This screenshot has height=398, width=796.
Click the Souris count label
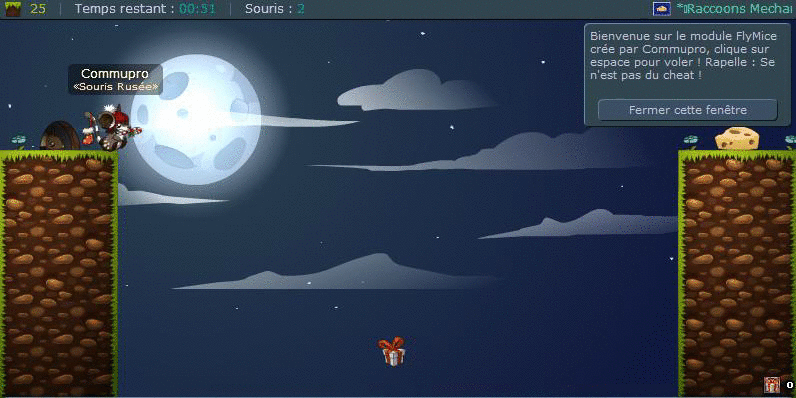point(275,9)
